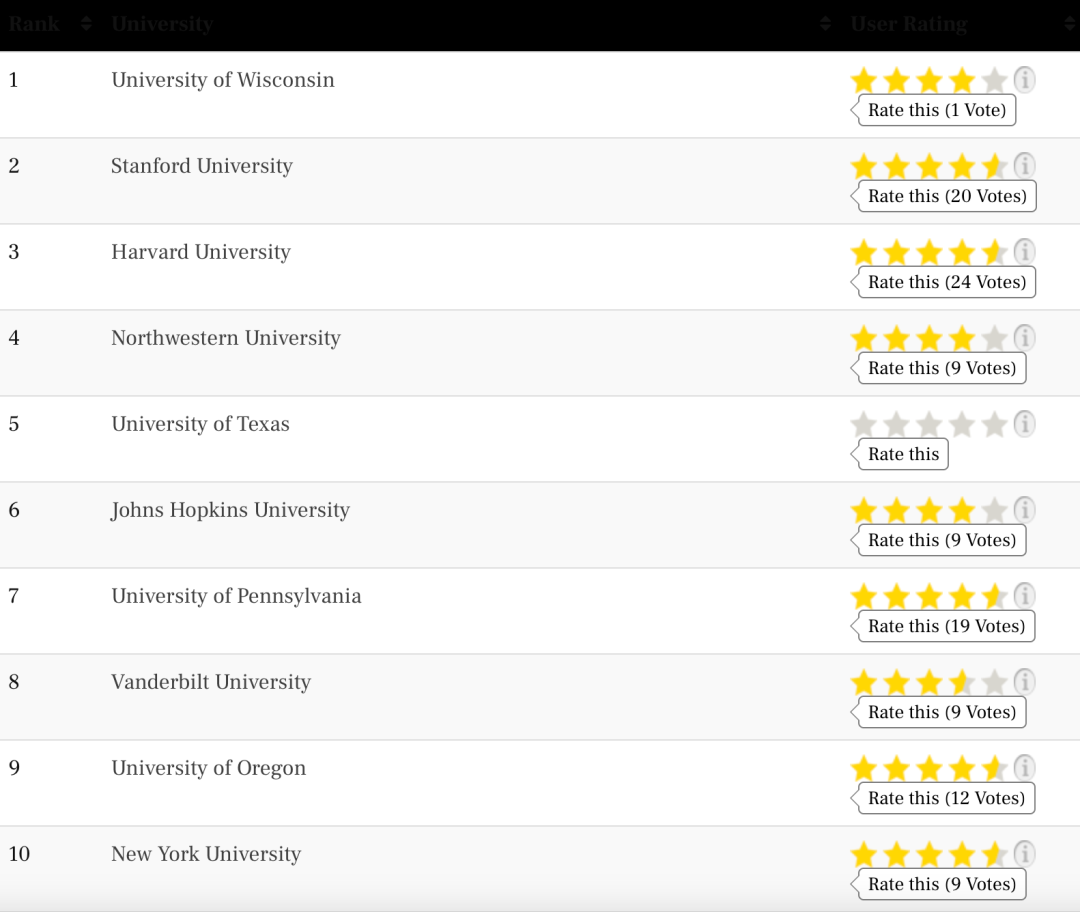Show rating info for New York University
This screenshot has height=912, width=1080.
pyautogui.click(x=1024, y=854)
